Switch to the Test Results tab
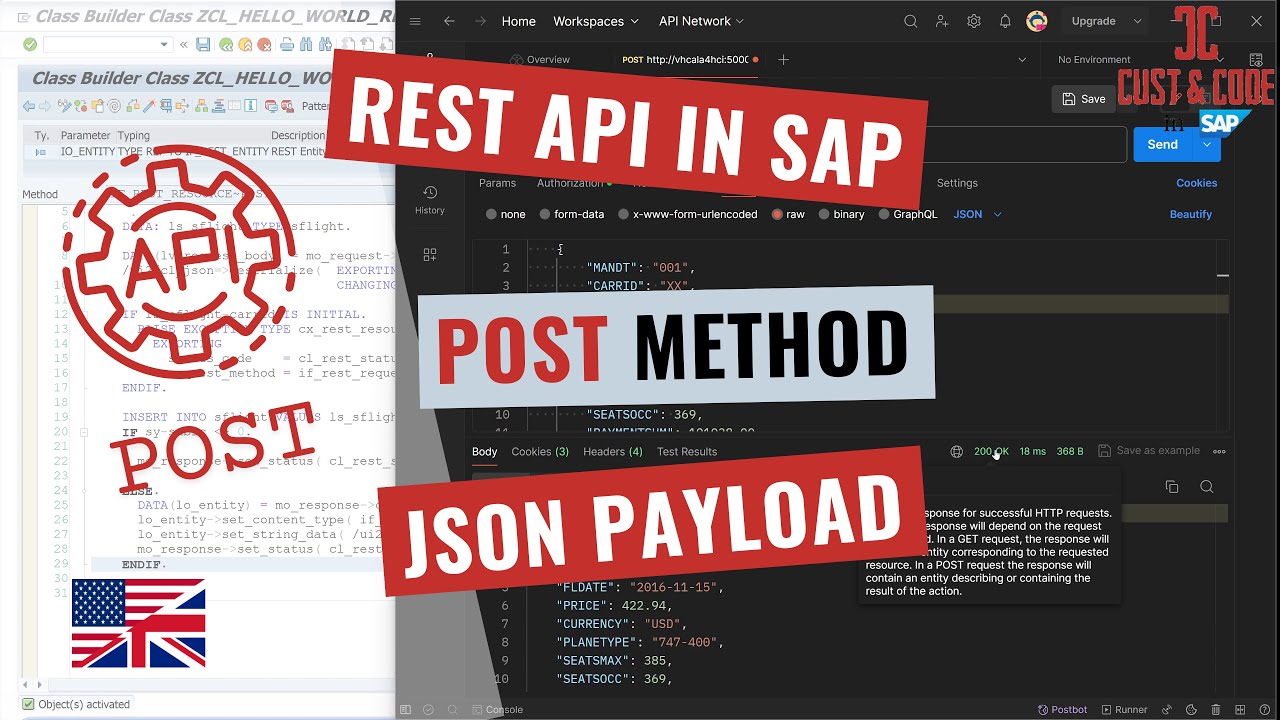 [687, 451]
